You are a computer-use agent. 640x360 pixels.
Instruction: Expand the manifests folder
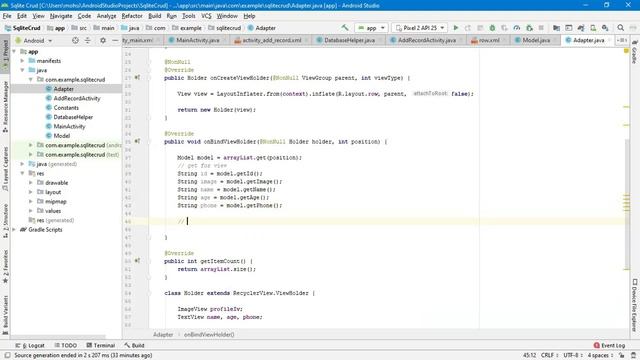(23, 61)
